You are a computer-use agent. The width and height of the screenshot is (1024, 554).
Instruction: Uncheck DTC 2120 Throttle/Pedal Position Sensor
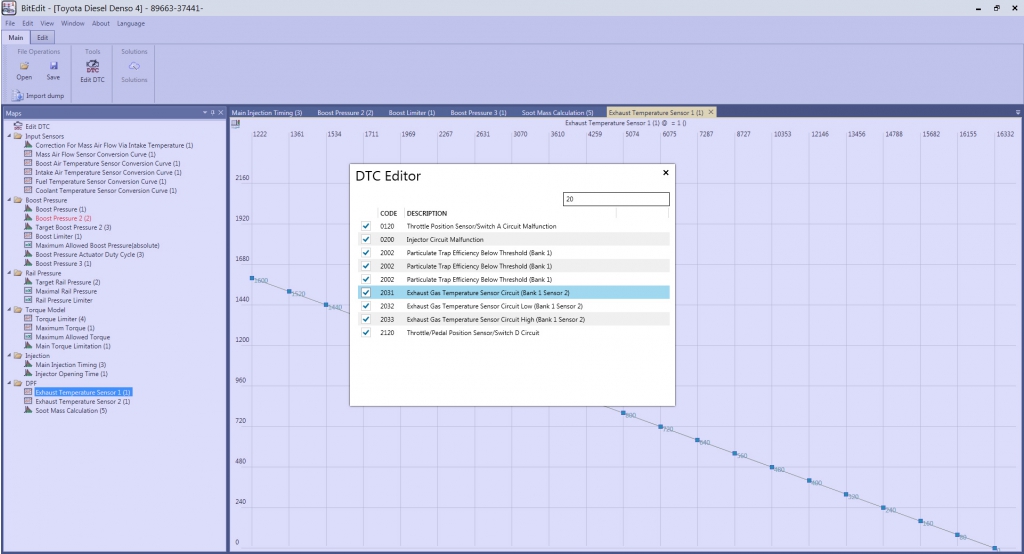[366, 333]
